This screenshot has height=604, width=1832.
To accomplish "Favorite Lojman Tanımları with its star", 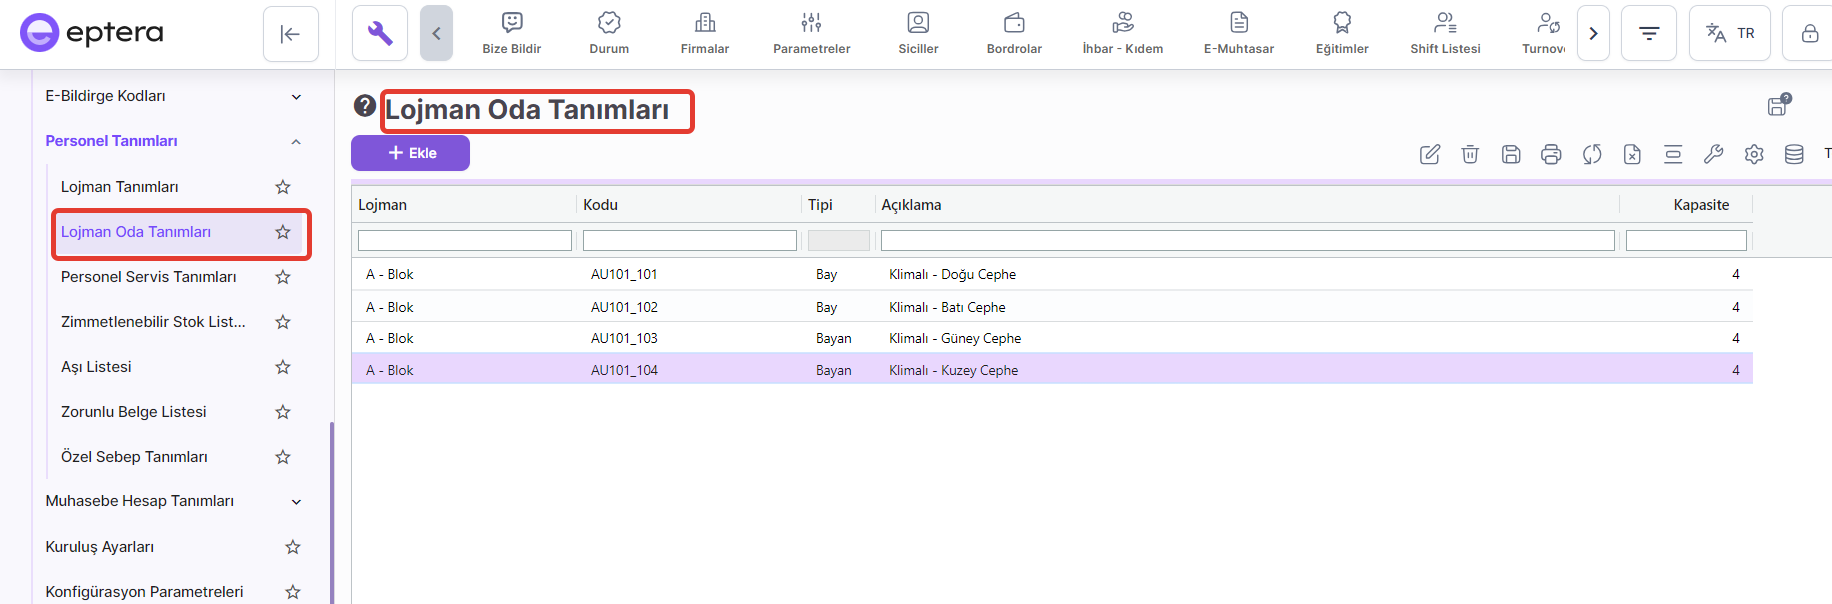I will pos(283,187).
